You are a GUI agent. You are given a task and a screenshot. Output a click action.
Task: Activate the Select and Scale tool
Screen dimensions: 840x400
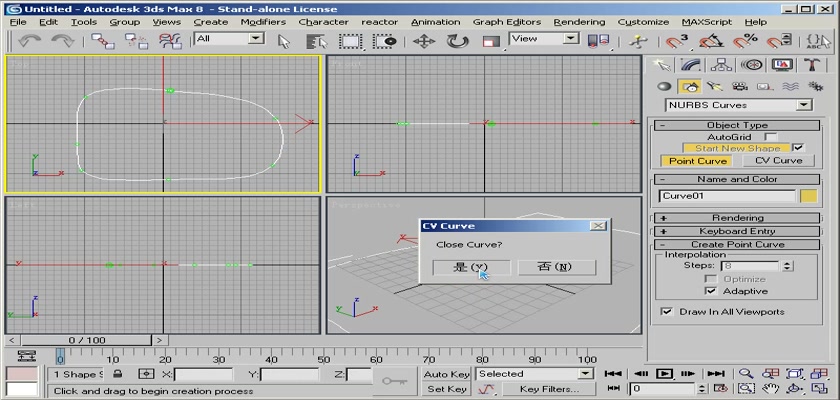click(491, 41)
